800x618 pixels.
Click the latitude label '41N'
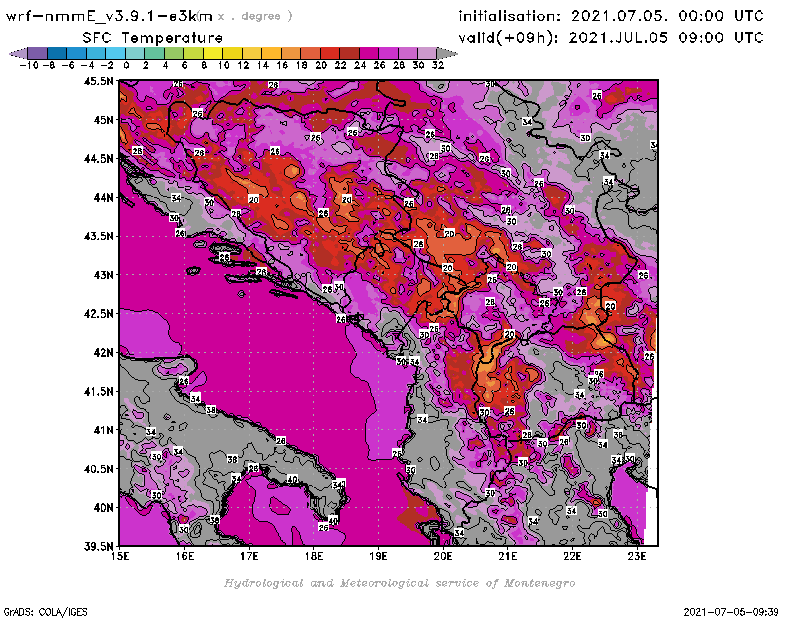(103, 430)
